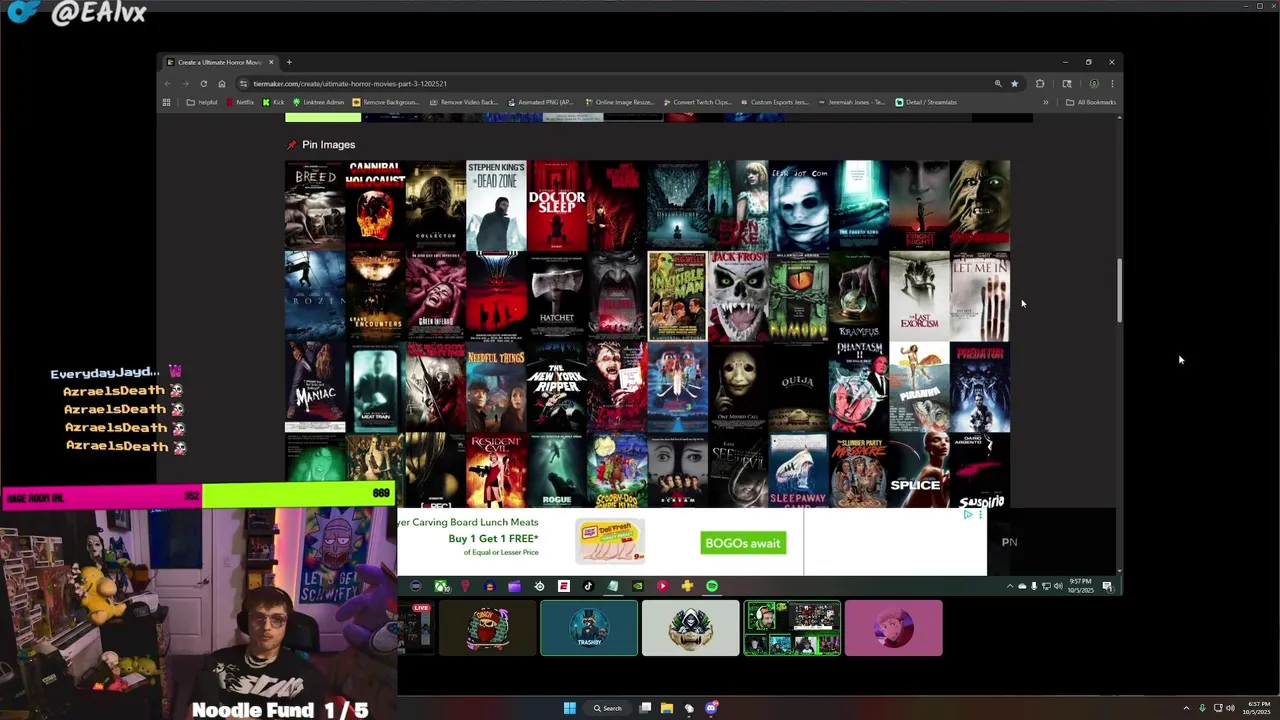Open the apps grid on bookmarks bar
This screenshot has height=720, width=1280.
(x=167, y=102)
